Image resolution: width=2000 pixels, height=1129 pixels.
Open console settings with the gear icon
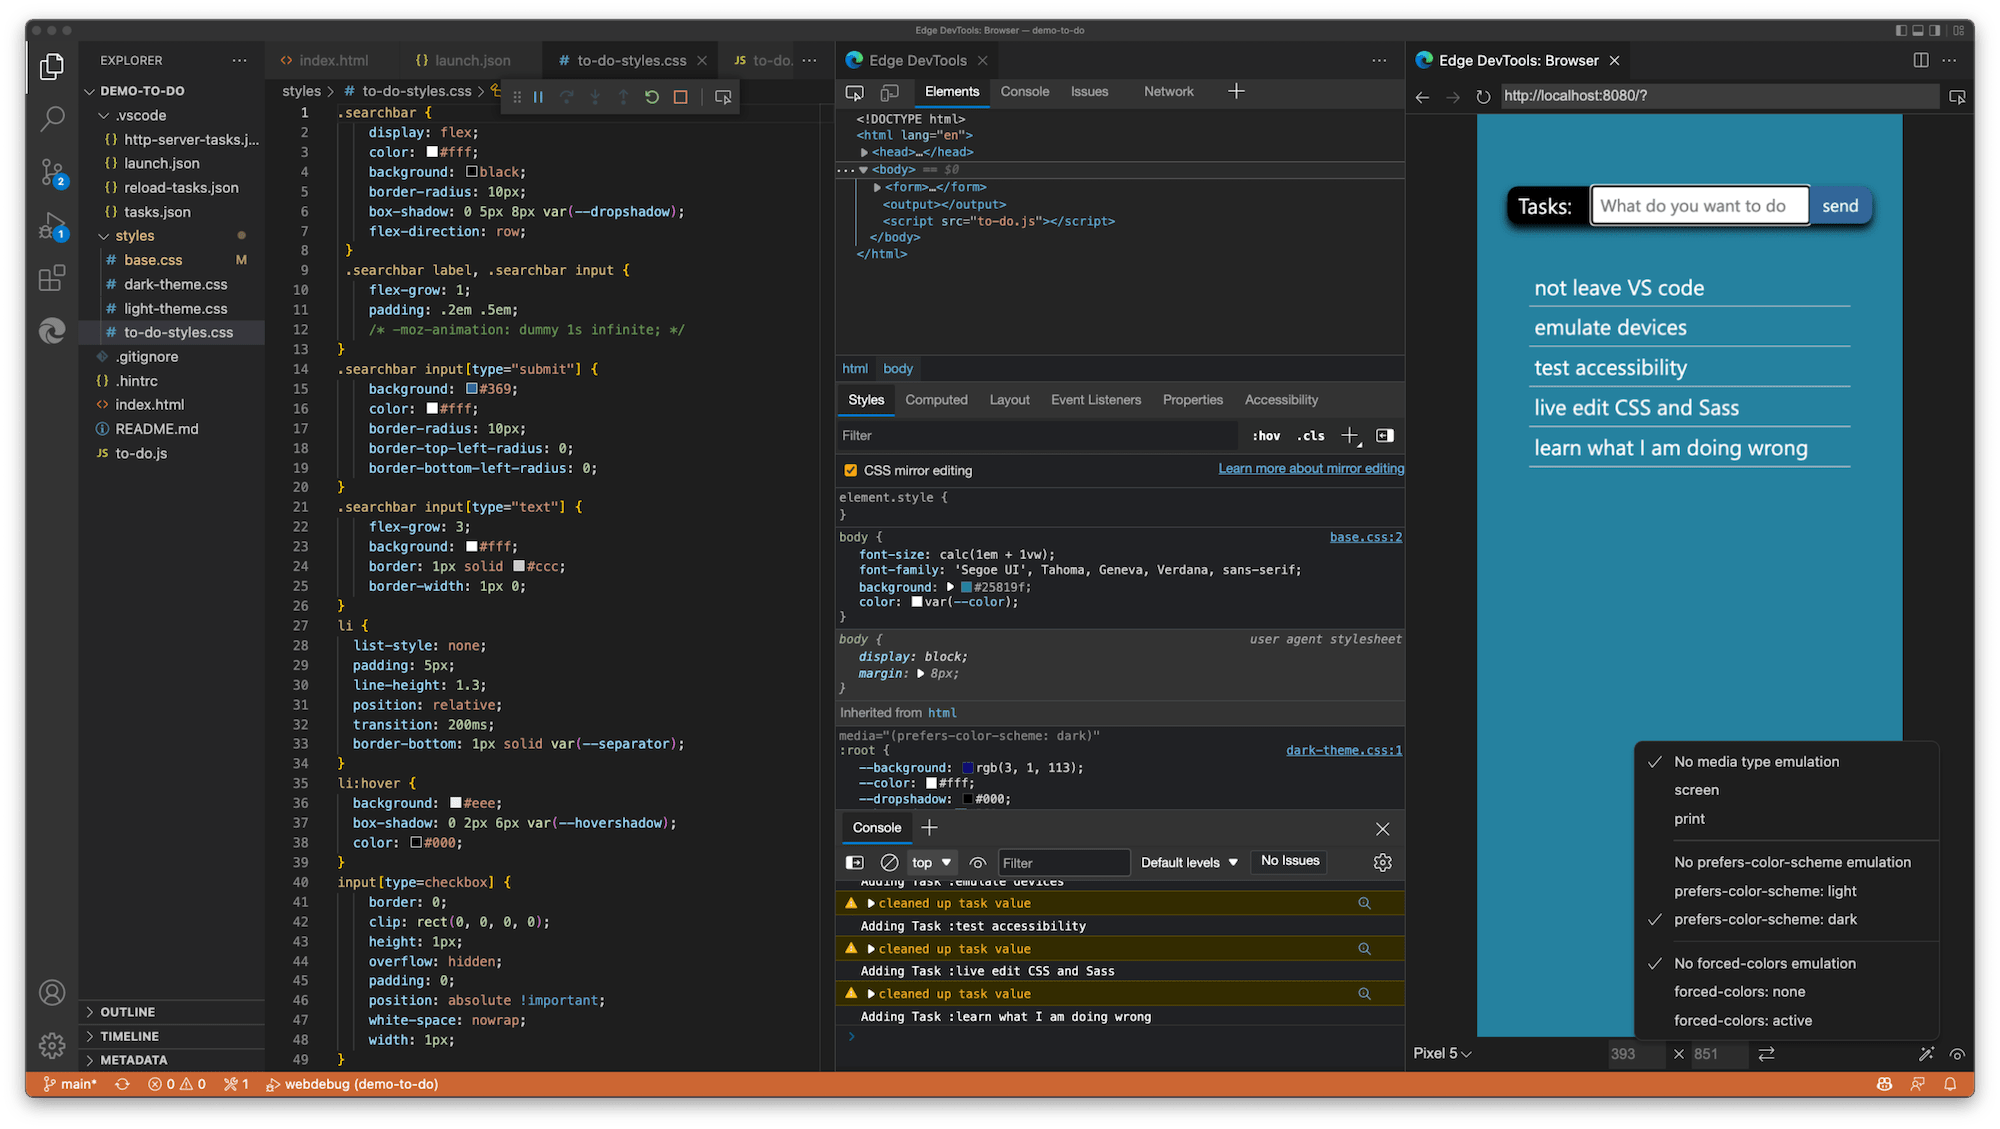coord(1382,862)
